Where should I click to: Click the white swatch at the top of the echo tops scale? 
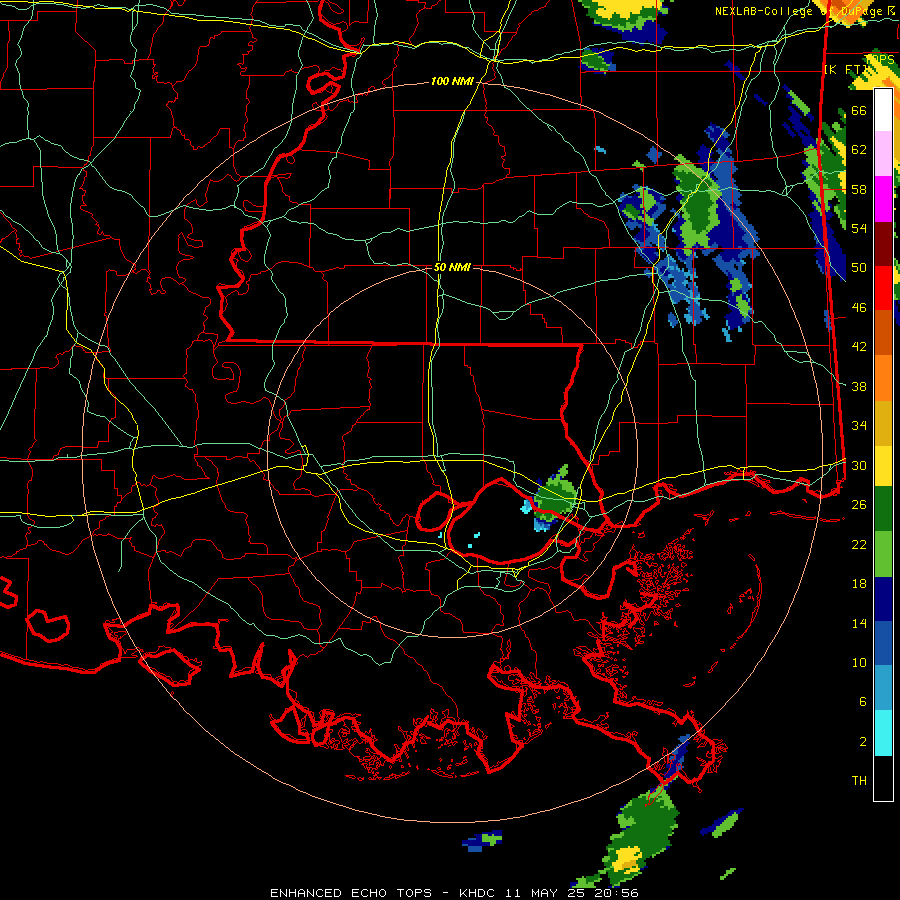[883, 110]
